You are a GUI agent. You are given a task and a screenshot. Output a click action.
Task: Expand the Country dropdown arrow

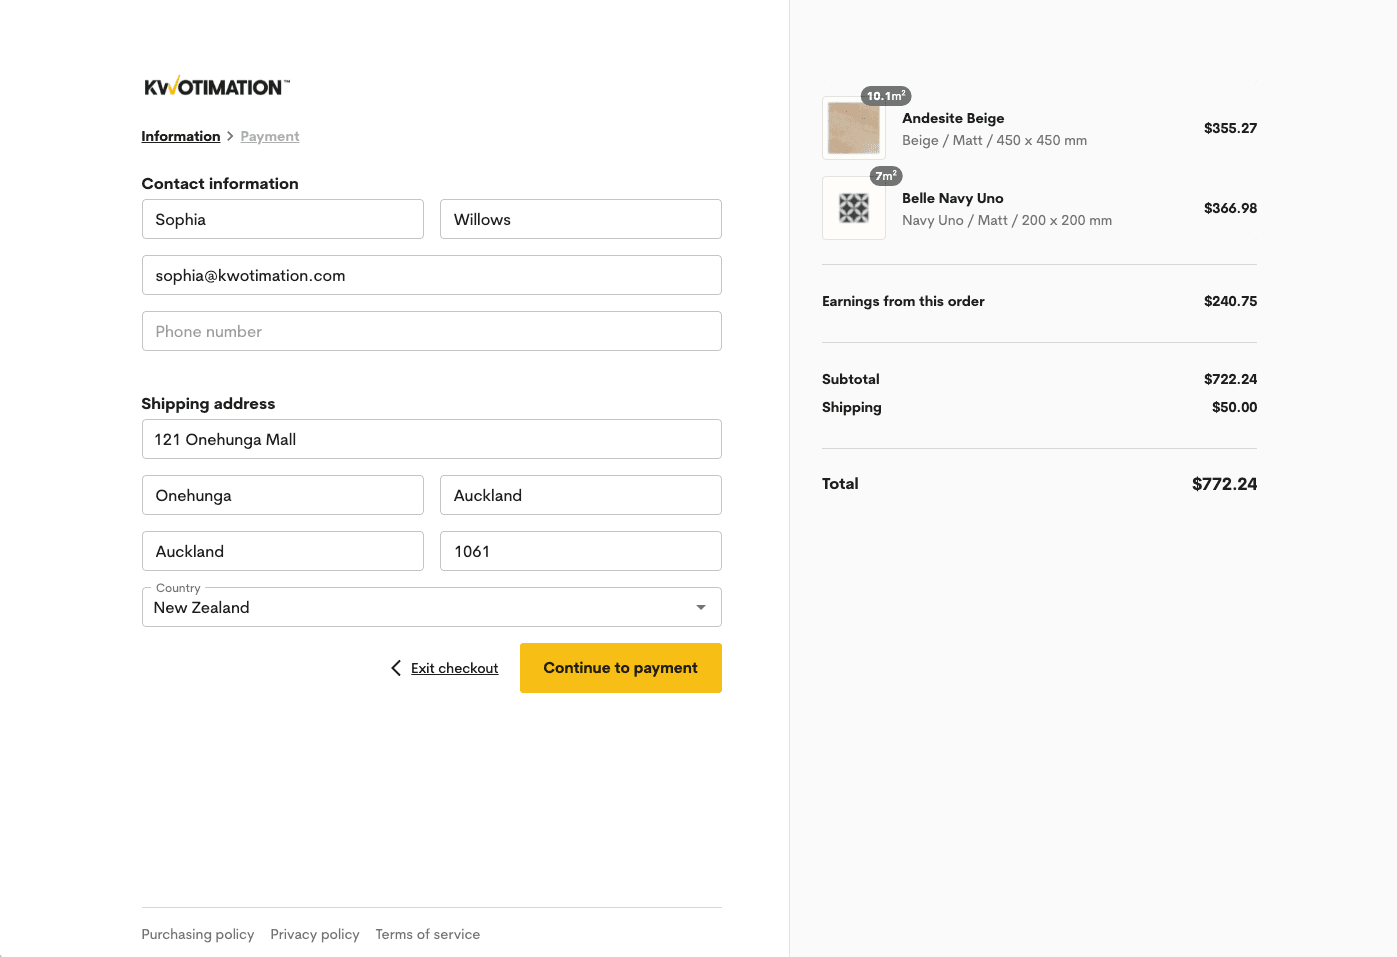pos(701,607)
